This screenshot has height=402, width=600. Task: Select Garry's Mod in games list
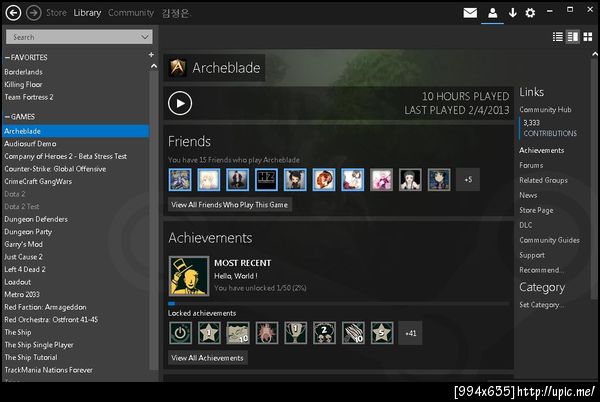click(x=23, y=244)
